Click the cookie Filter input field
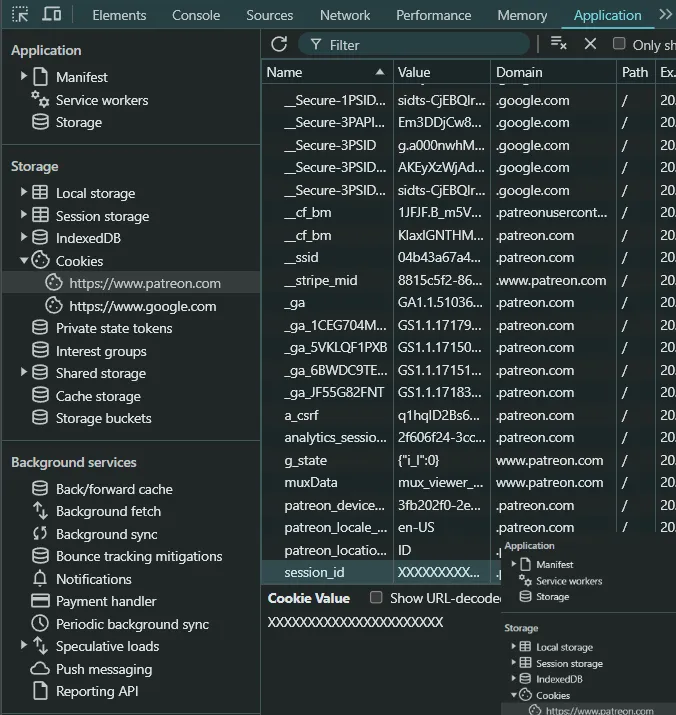Viewport: 676px width, 715px height. (x=414, y=45)
